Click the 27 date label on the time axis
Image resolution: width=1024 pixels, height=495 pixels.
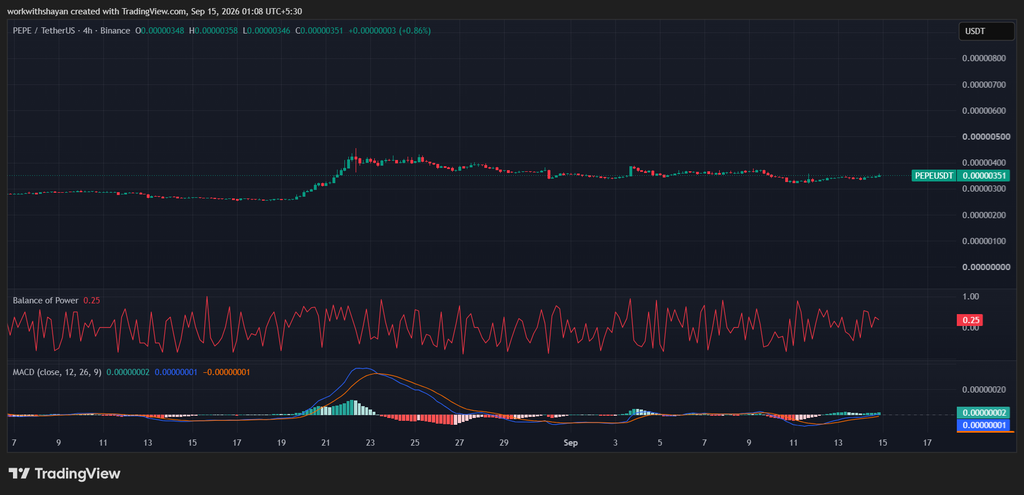(x=459, y=443)
